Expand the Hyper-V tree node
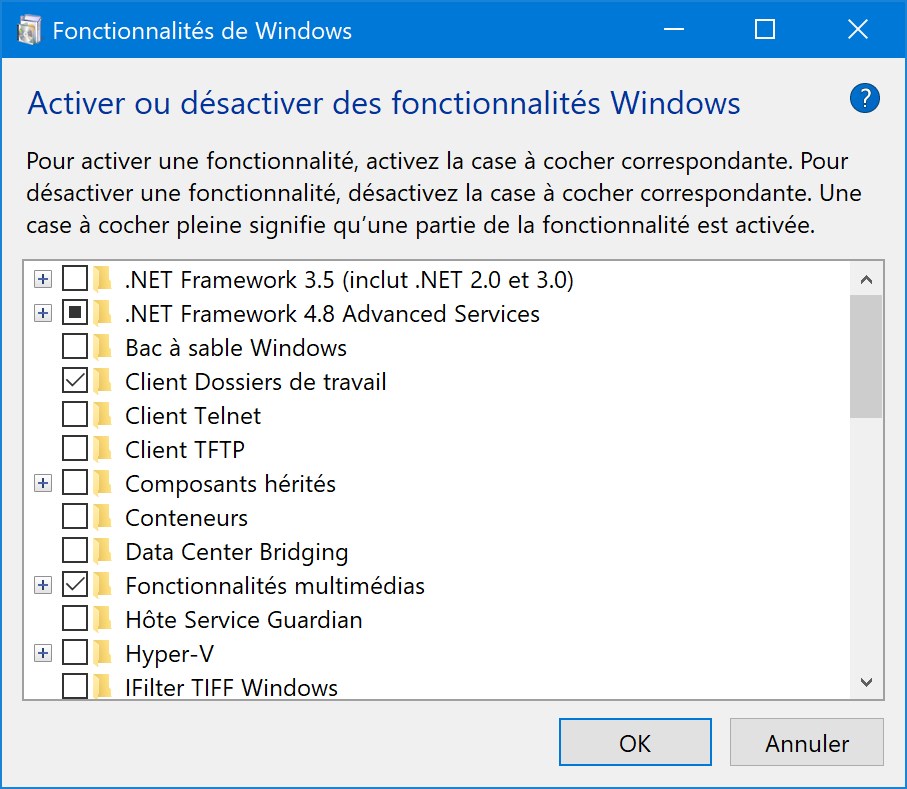The image size is (907, 789). point(42,653)
